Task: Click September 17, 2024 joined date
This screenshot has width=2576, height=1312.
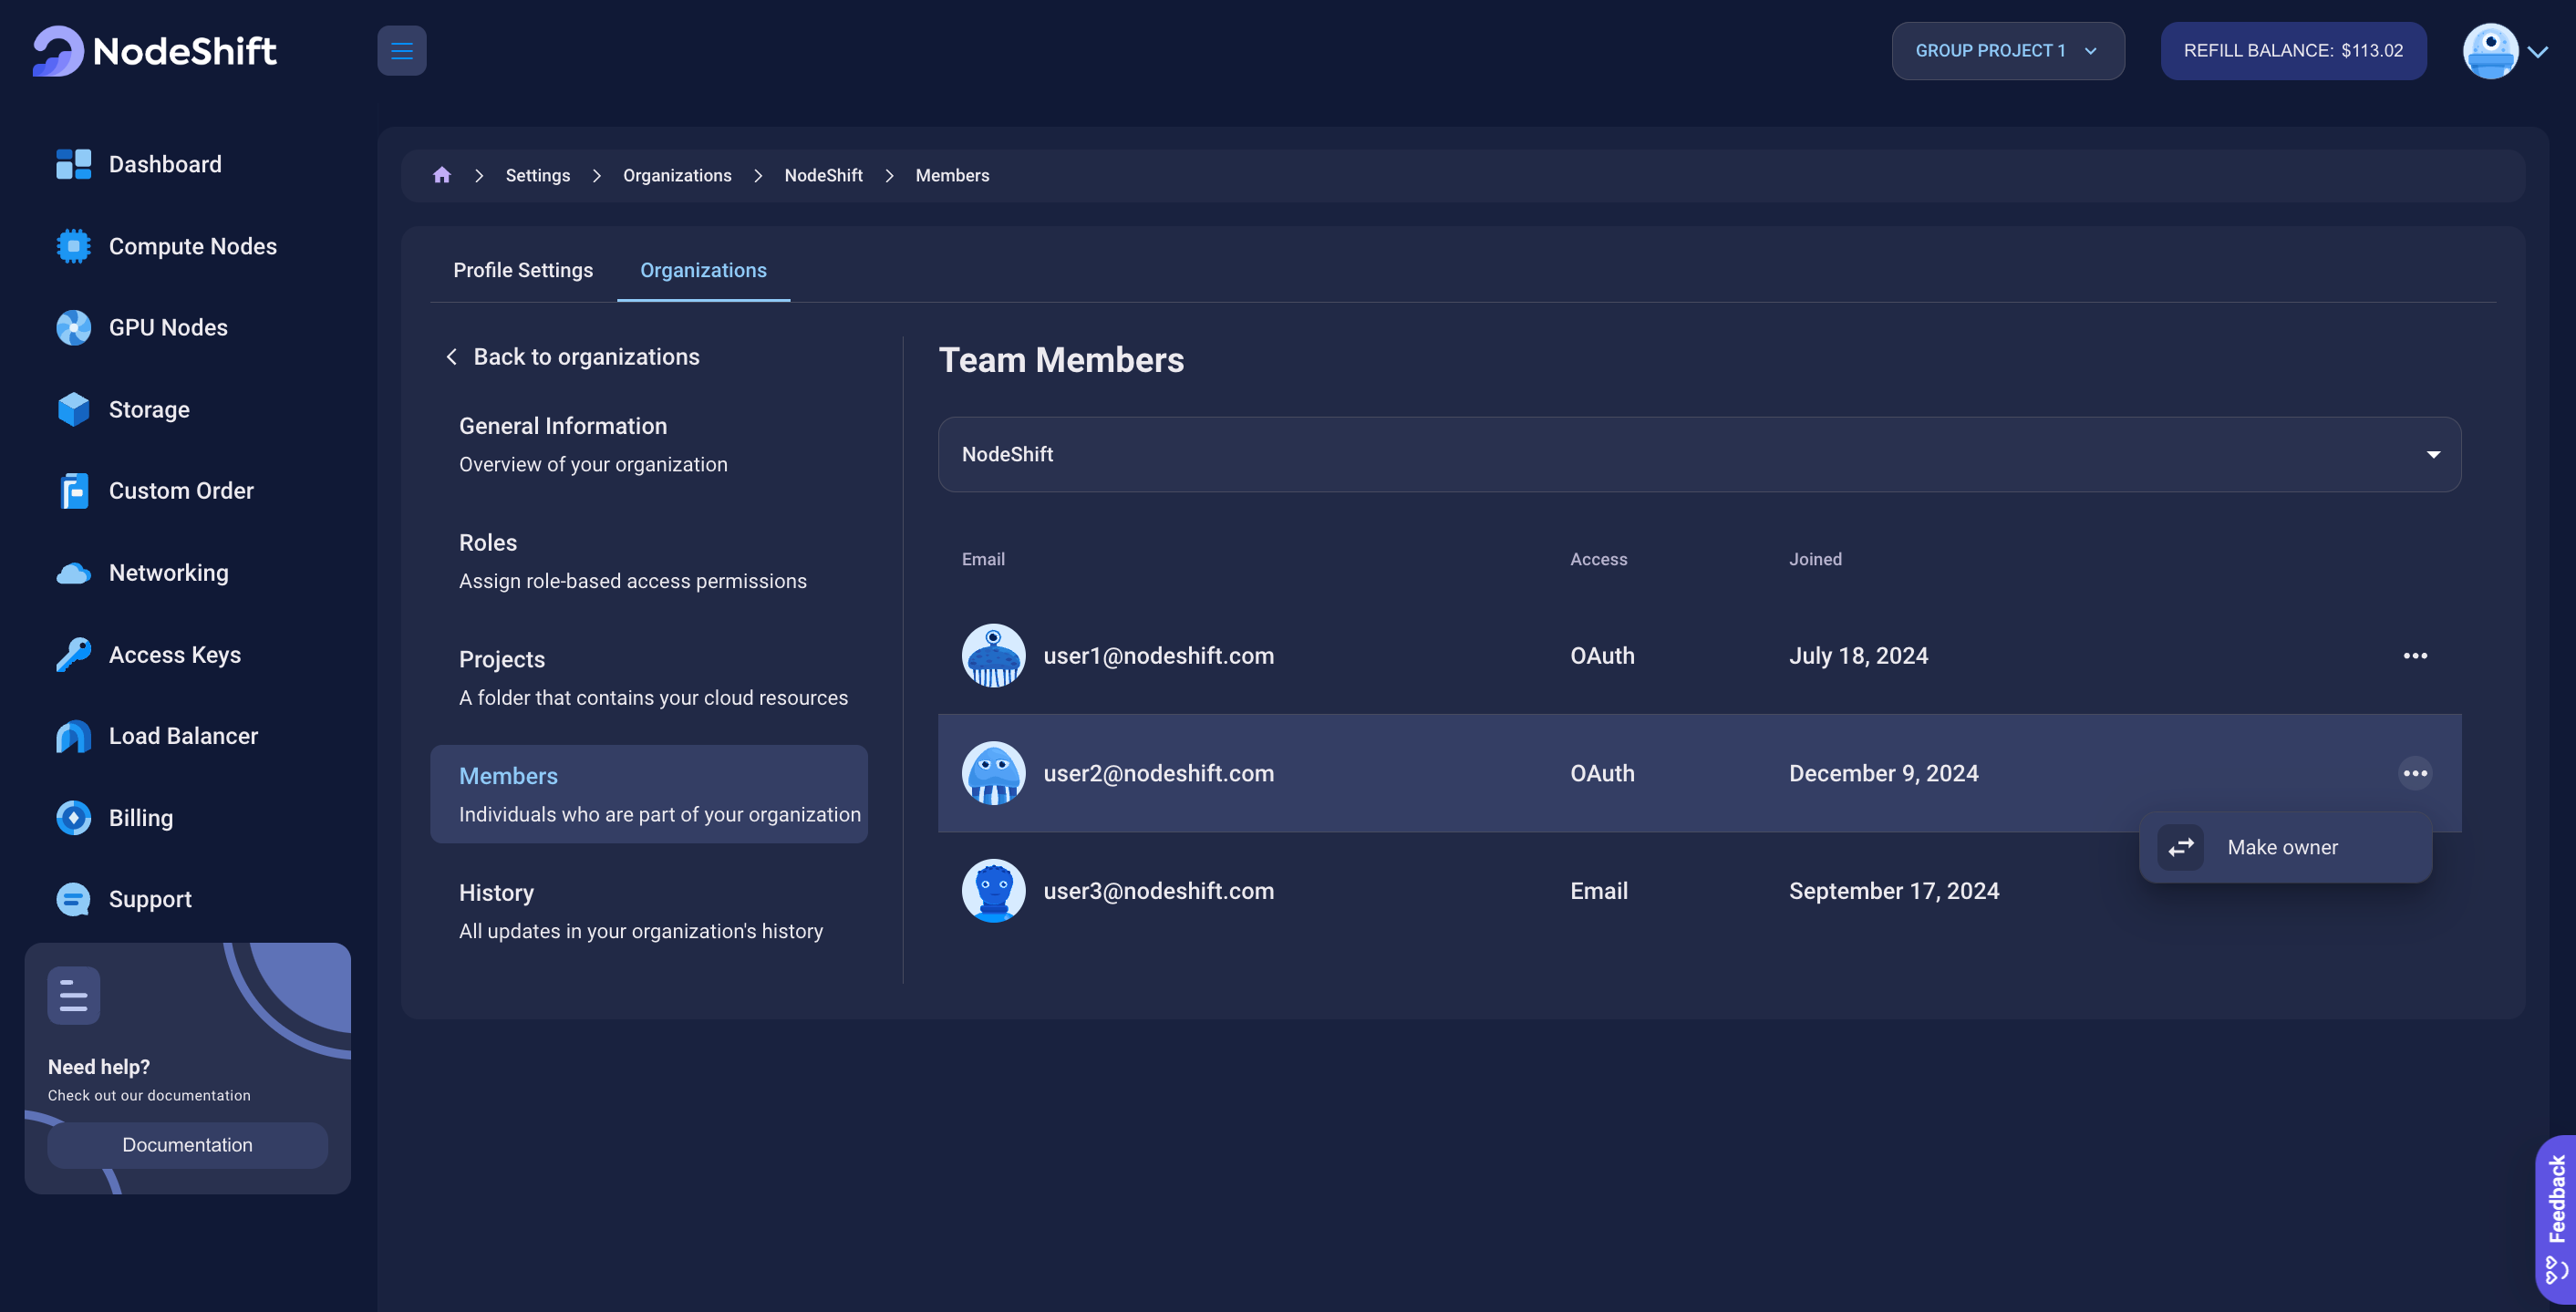Action: 1894,891
